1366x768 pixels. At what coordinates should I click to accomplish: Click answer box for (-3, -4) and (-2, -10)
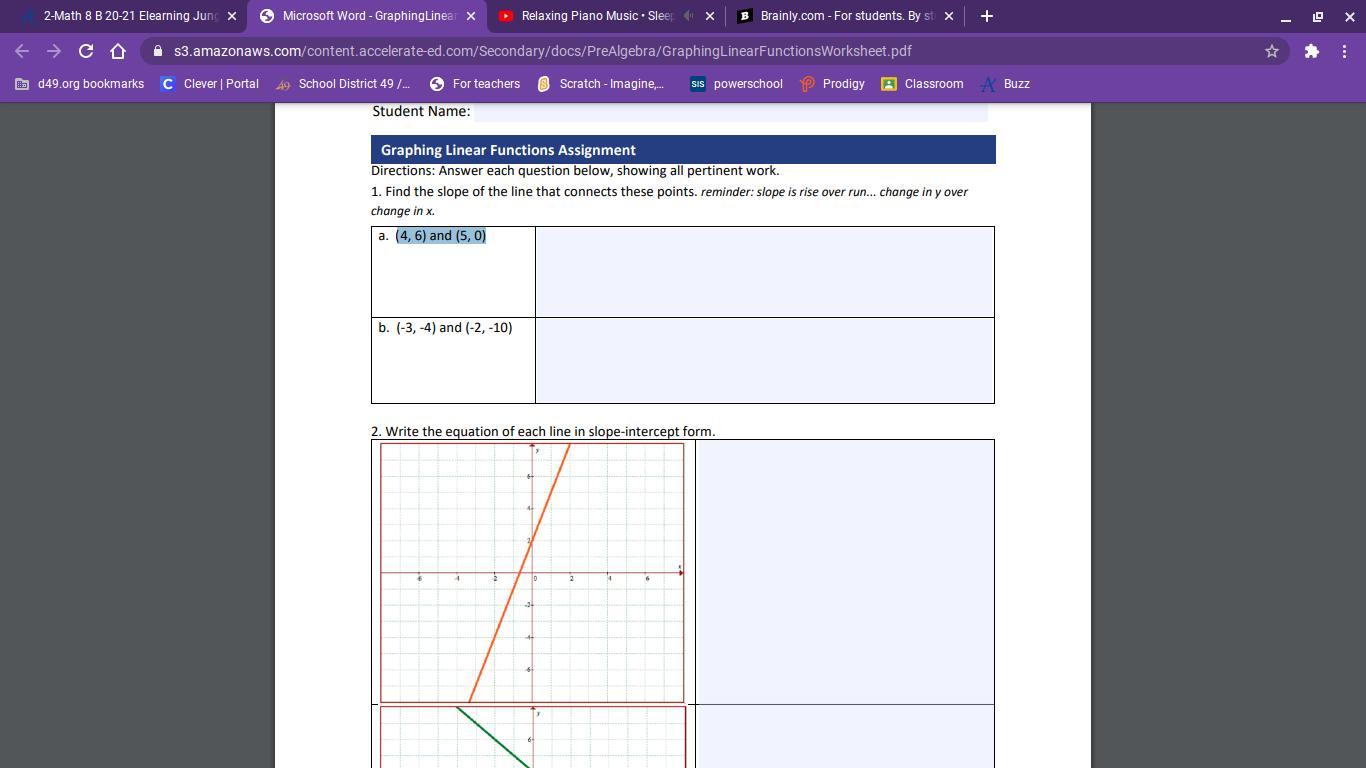[765, 361]
